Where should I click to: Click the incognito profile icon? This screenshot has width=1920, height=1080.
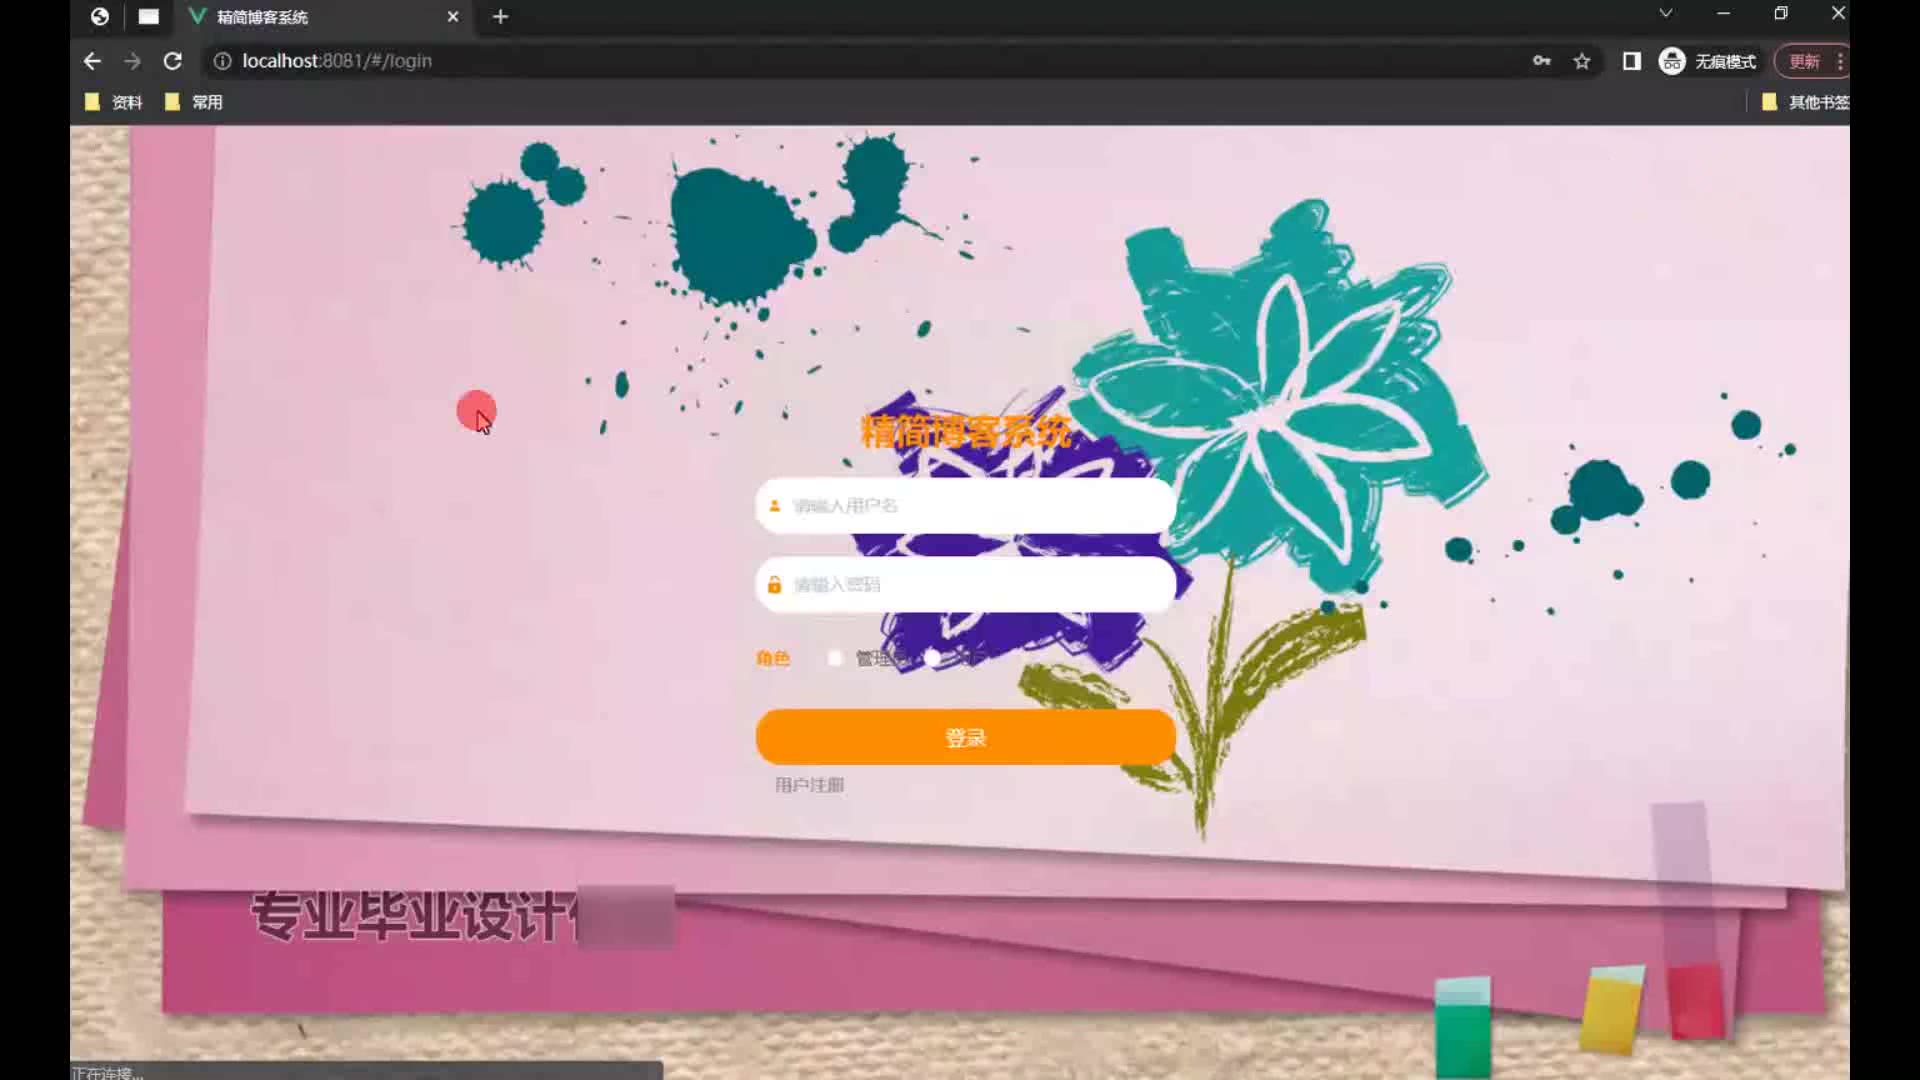1672,61
